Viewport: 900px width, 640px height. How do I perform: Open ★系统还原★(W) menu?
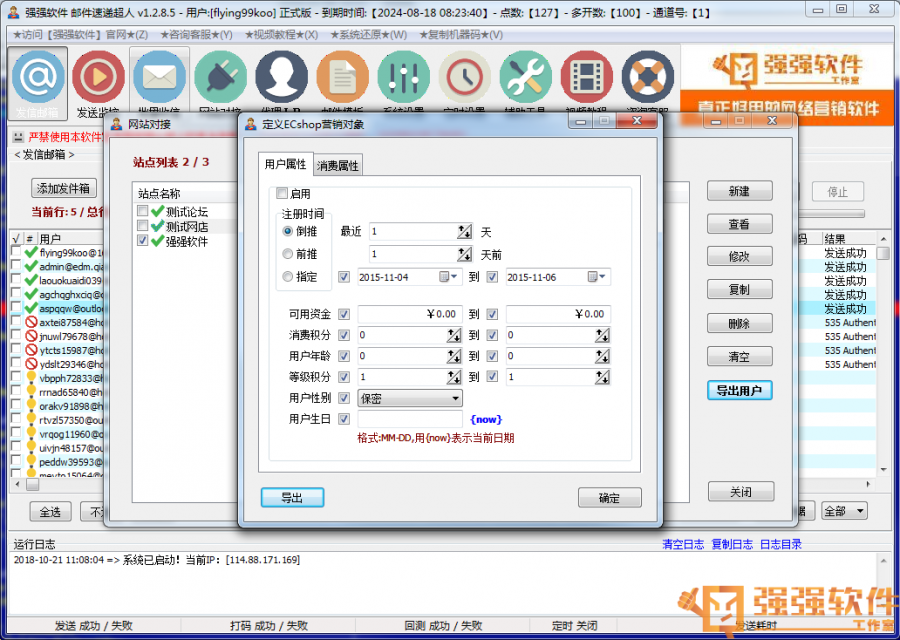click(368, 35)
